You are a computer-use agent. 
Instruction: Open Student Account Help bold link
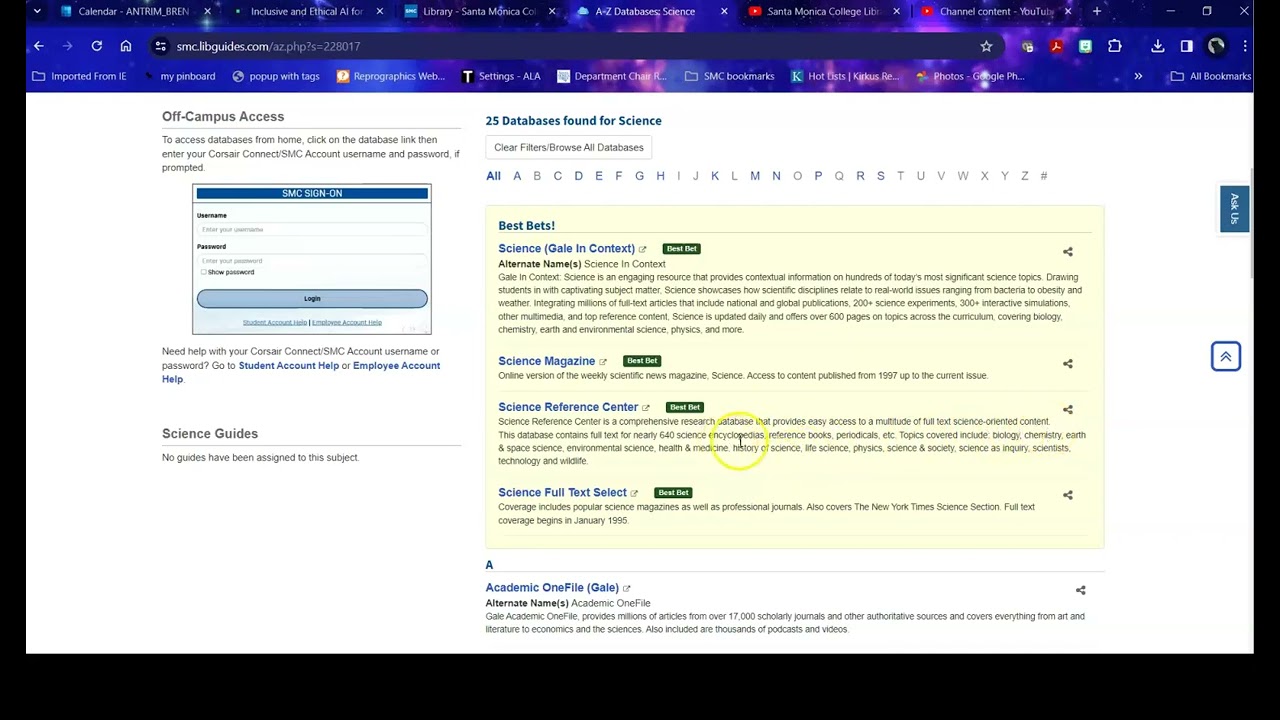click(289, 366)
